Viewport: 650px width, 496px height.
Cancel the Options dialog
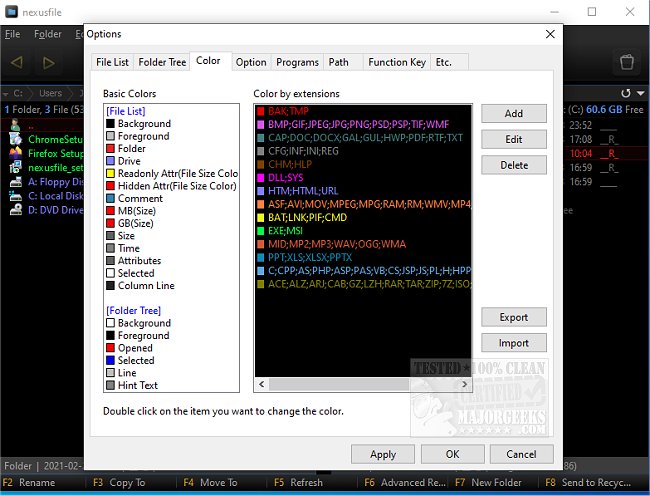521,455
